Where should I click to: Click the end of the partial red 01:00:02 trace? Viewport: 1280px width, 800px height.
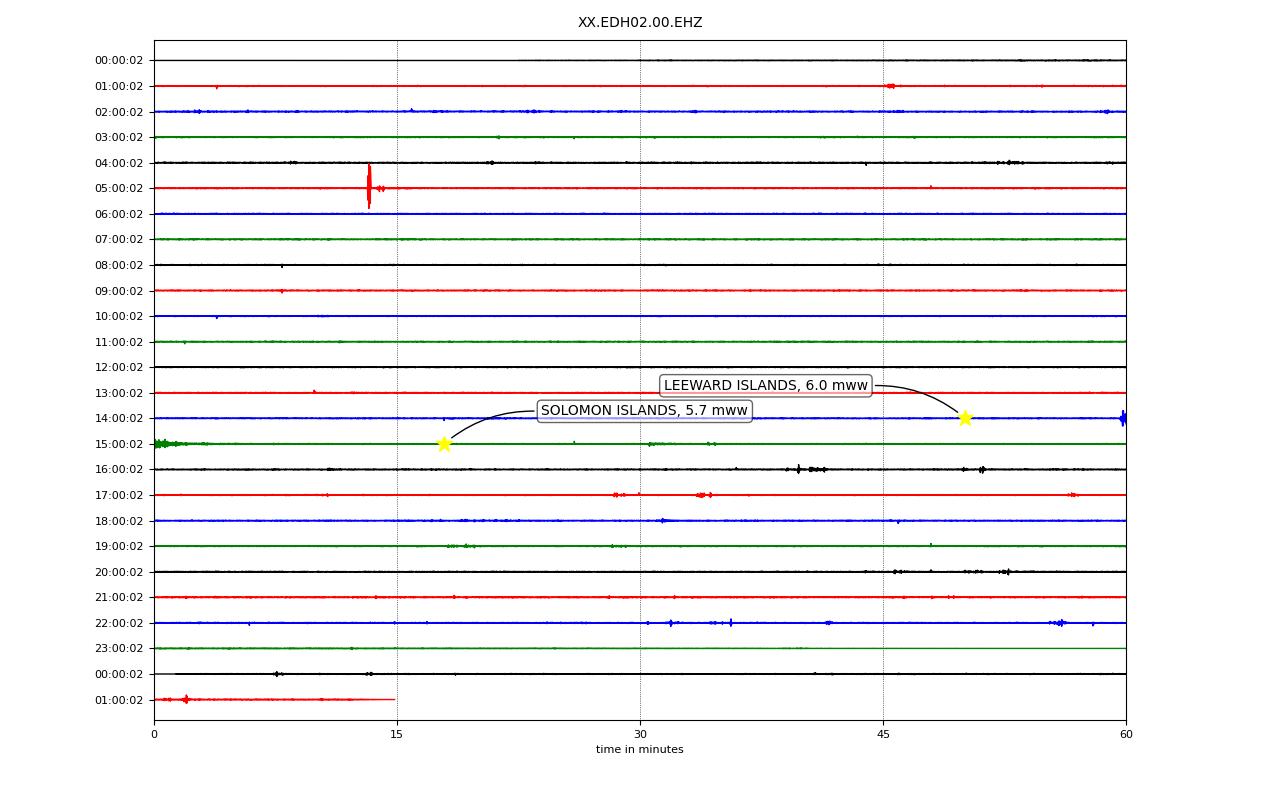394,699
